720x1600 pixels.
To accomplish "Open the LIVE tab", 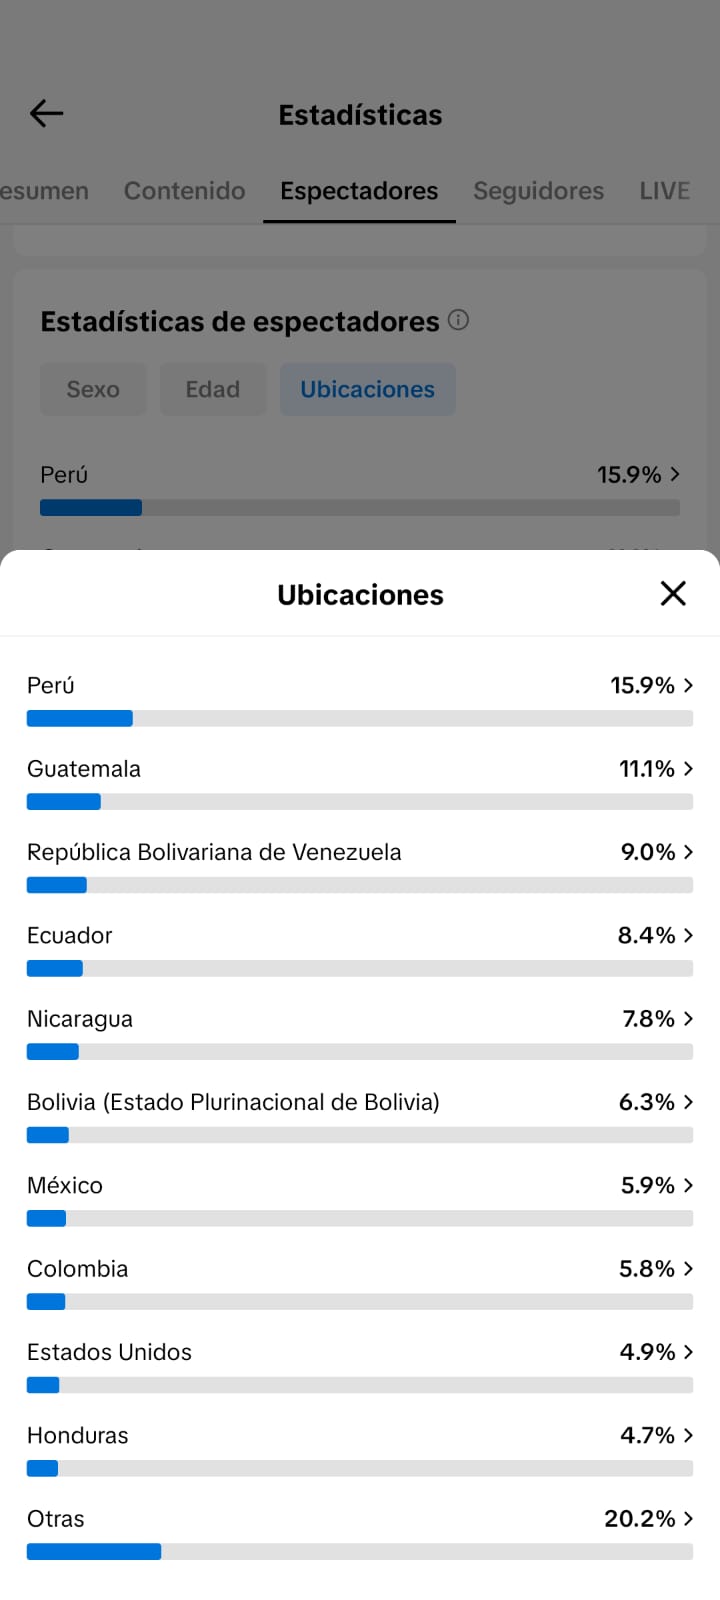I will [665, 191].
